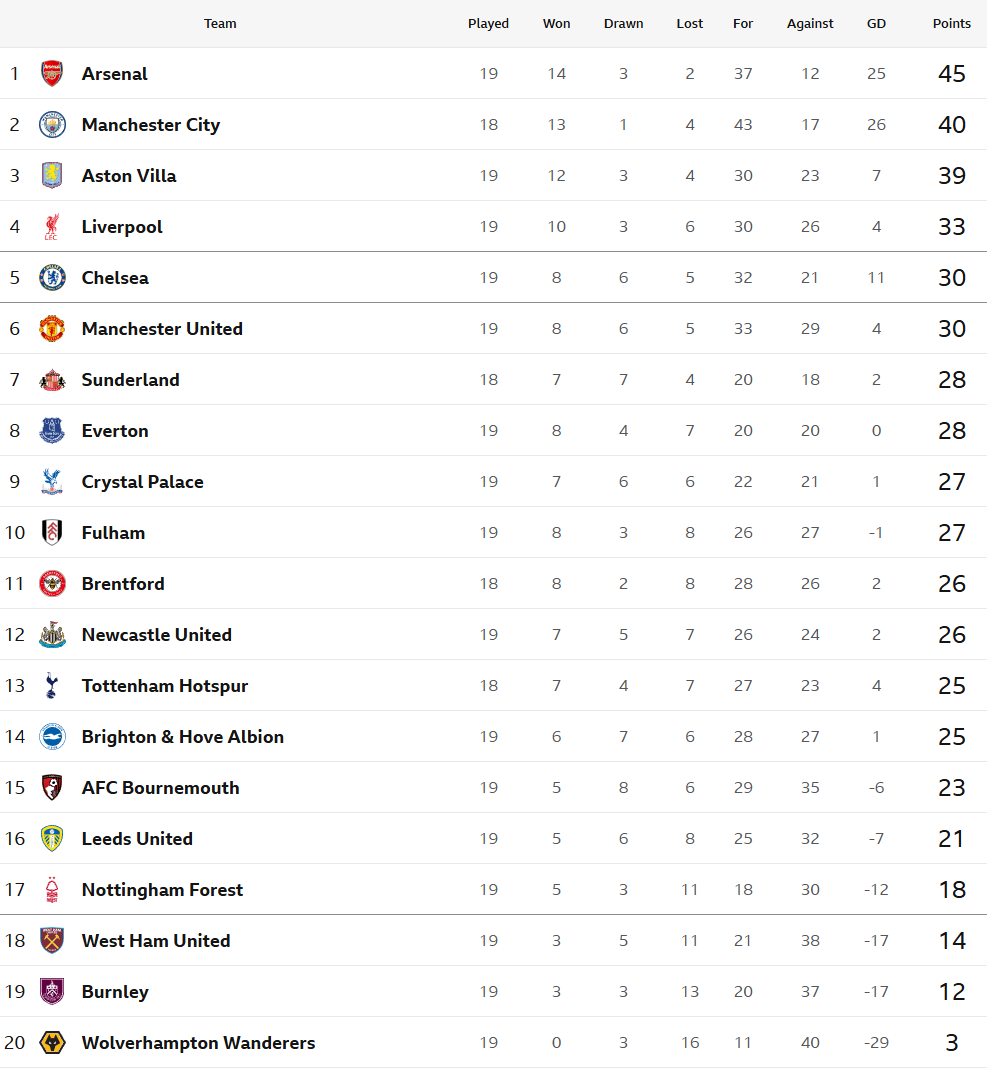
Task: Click the Manchester United crest
Action: coord(52,328)
